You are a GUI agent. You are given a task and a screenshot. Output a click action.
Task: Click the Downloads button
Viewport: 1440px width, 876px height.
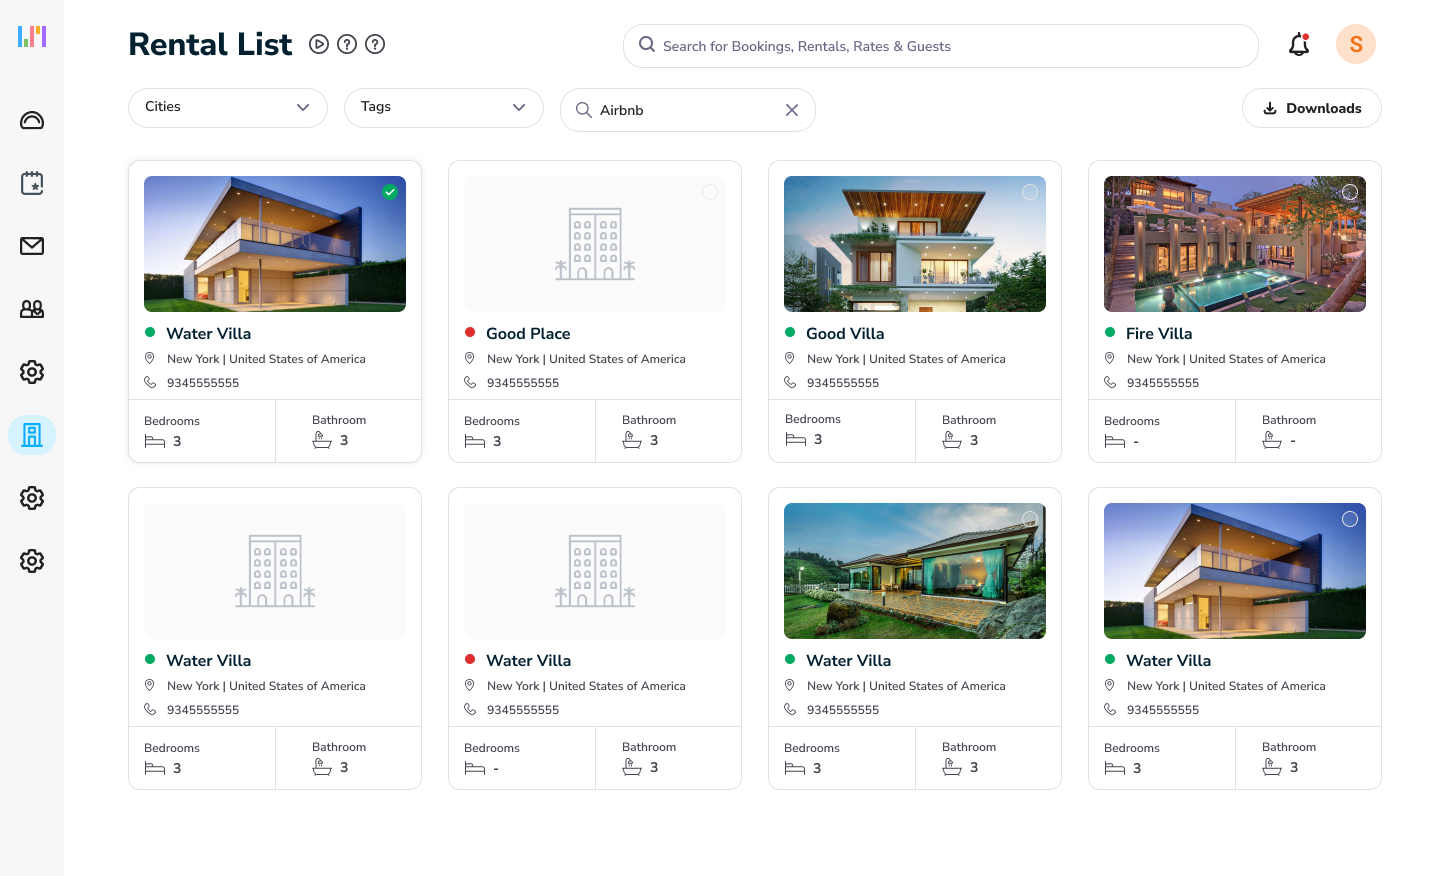click(1311, 108)
